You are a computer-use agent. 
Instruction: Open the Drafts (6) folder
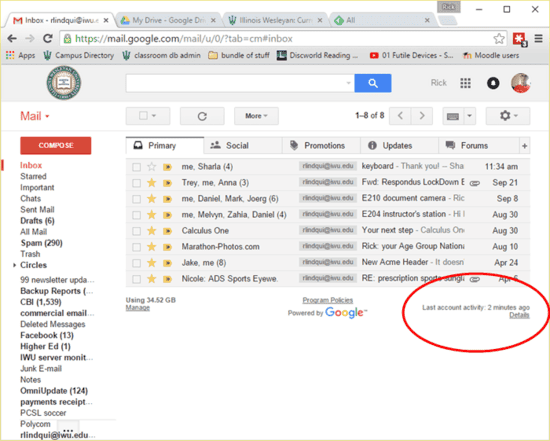coord(37,221)
